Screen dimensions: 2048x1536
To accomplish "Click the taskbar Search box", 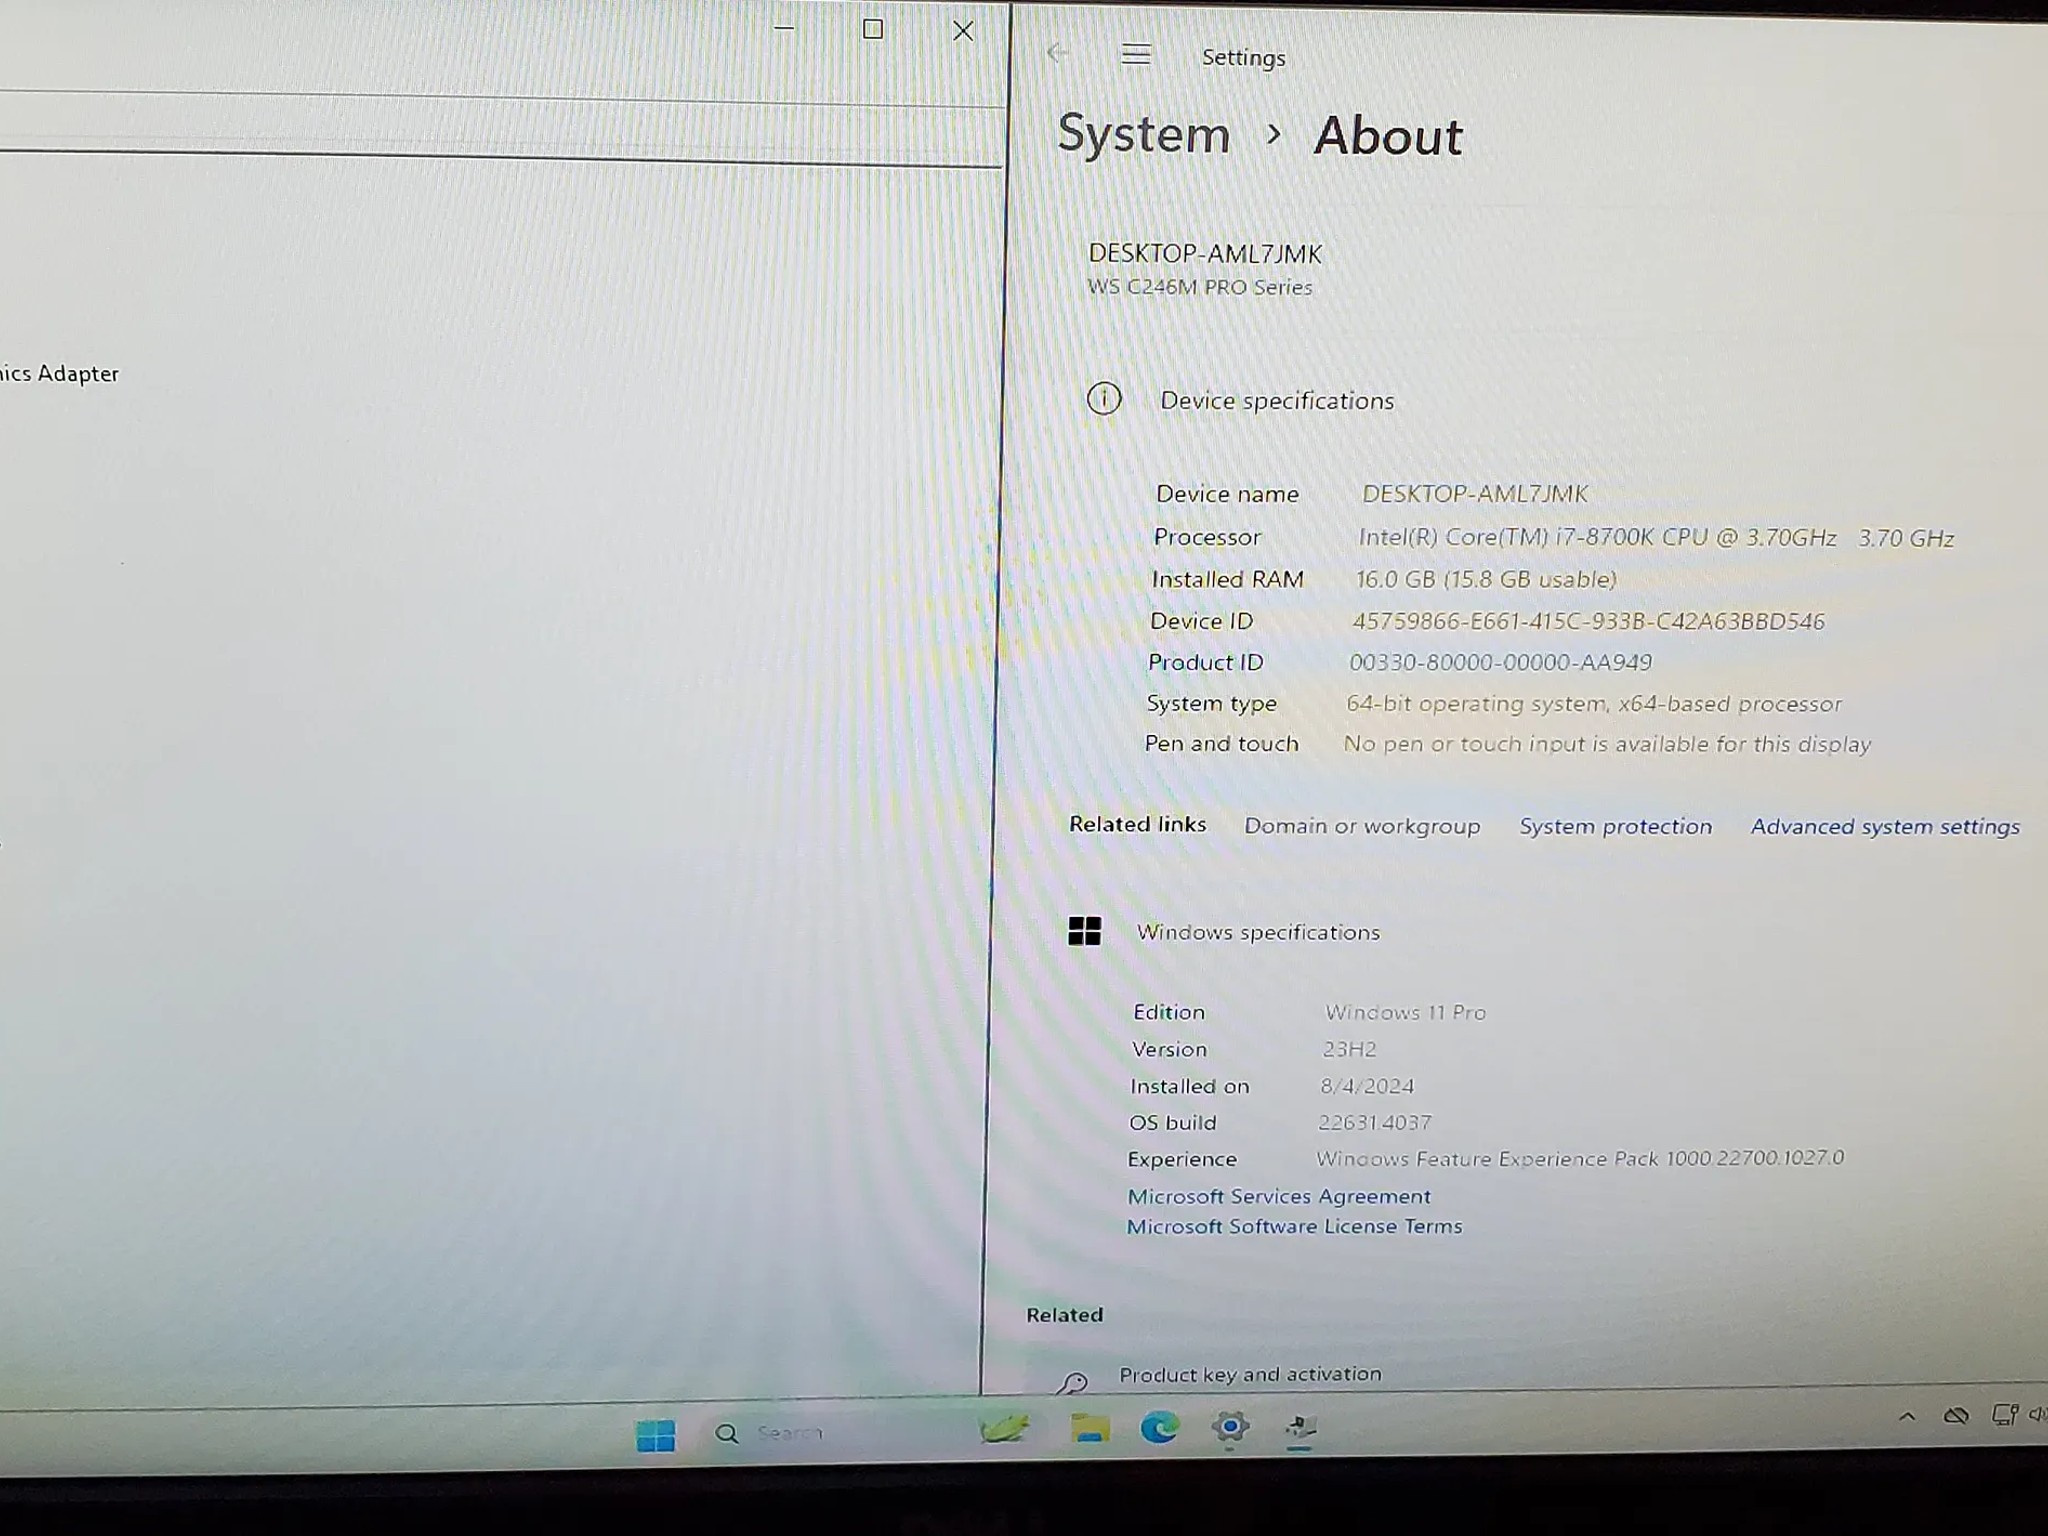I will tap(790, 1432).
